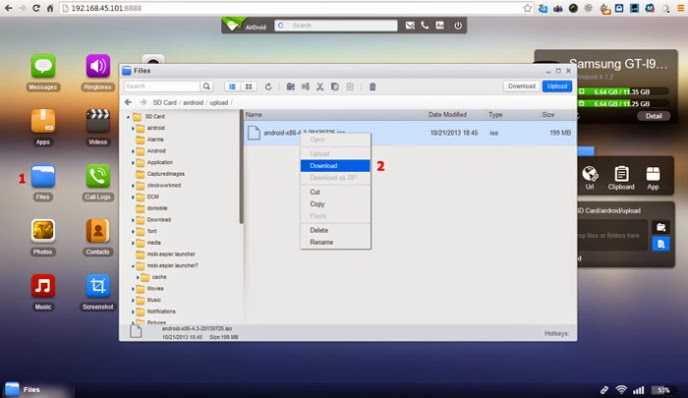Open the Screenshot tool icon
This screenshot has width=688, height=398.
point(97,286)
